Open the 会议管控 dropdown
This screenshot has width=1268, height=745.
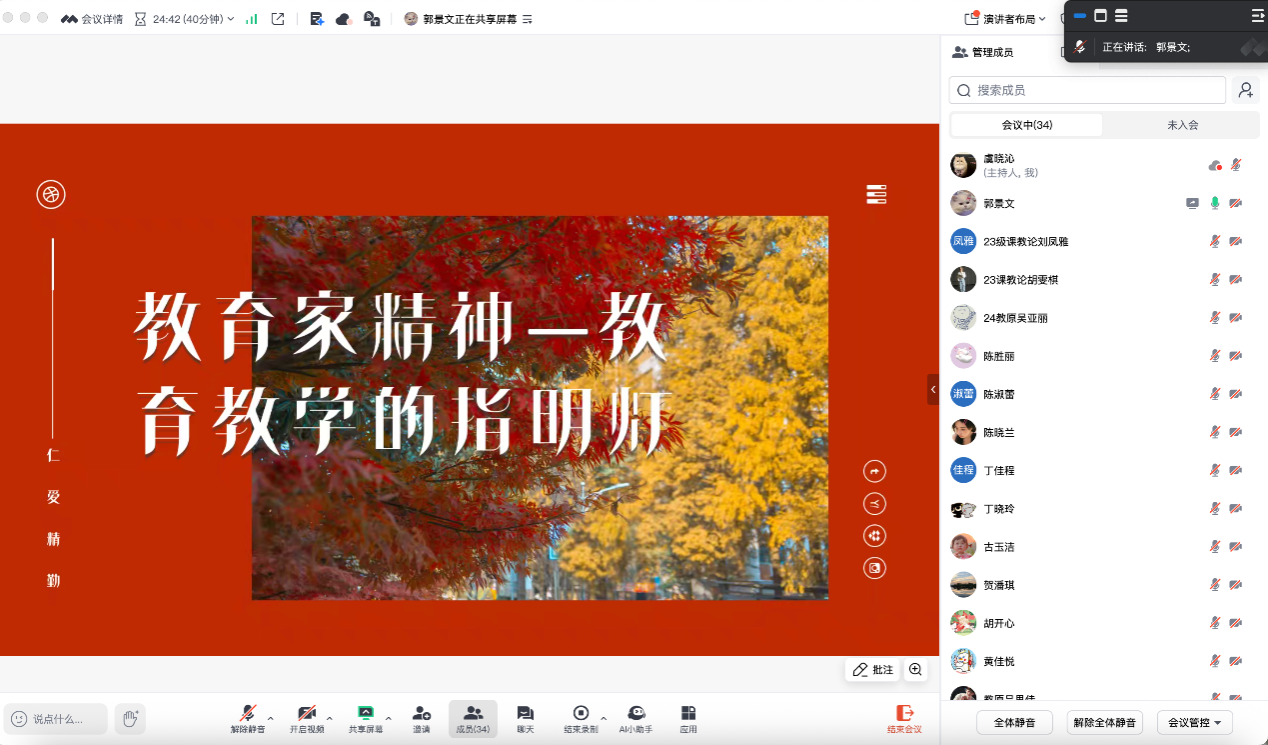1194,722
